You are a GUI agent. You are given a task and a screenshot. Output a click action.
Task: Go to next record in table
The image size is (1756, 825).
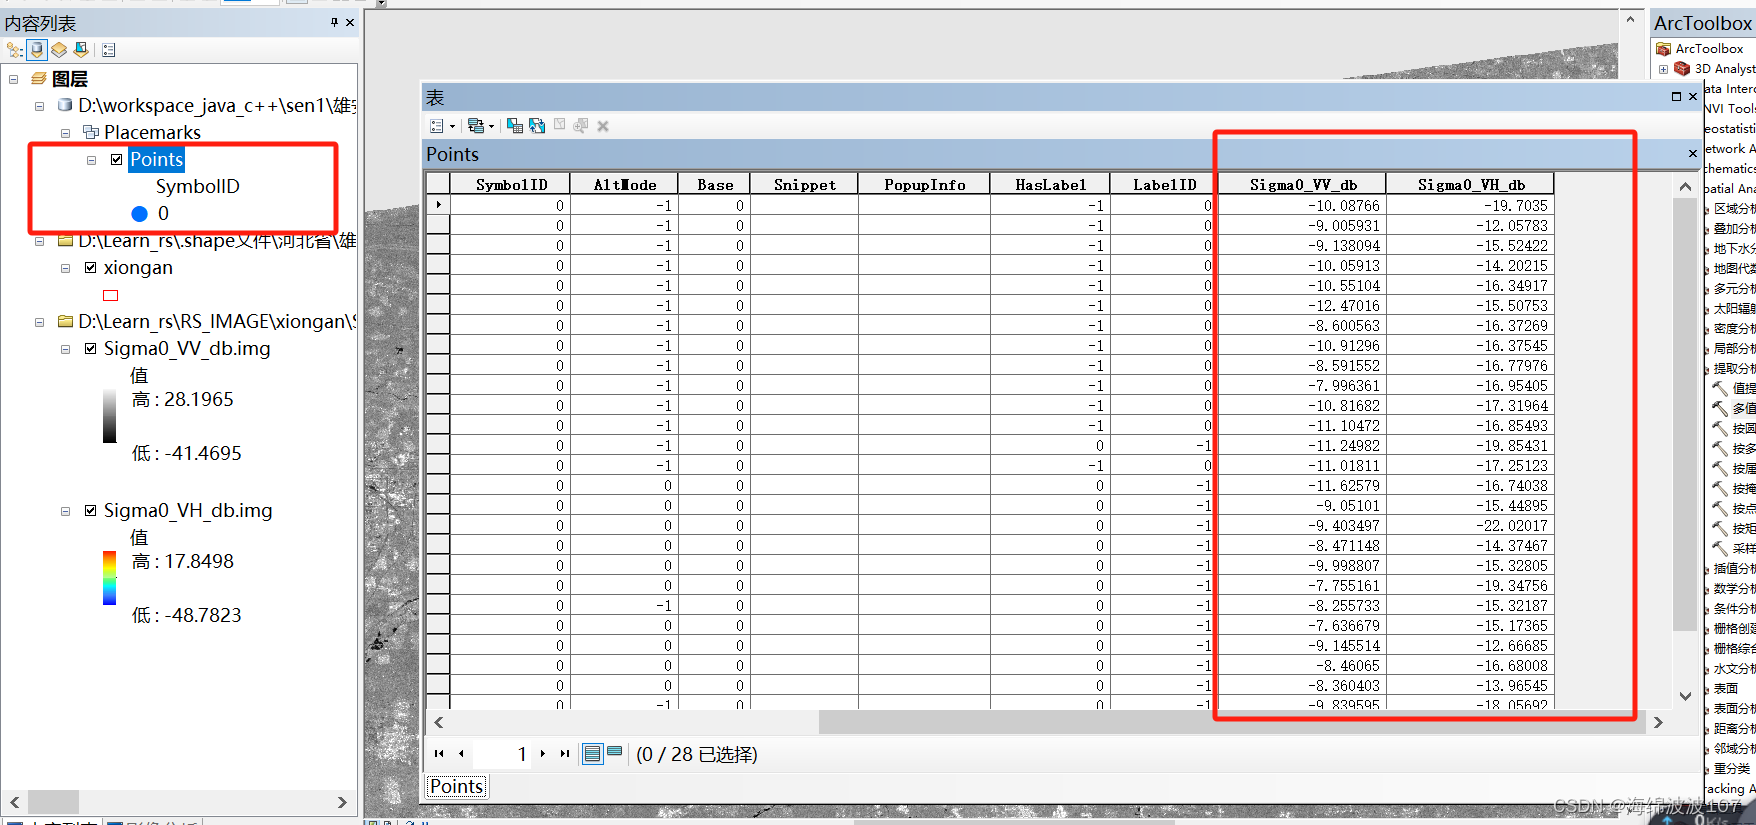tap(543, 754)
